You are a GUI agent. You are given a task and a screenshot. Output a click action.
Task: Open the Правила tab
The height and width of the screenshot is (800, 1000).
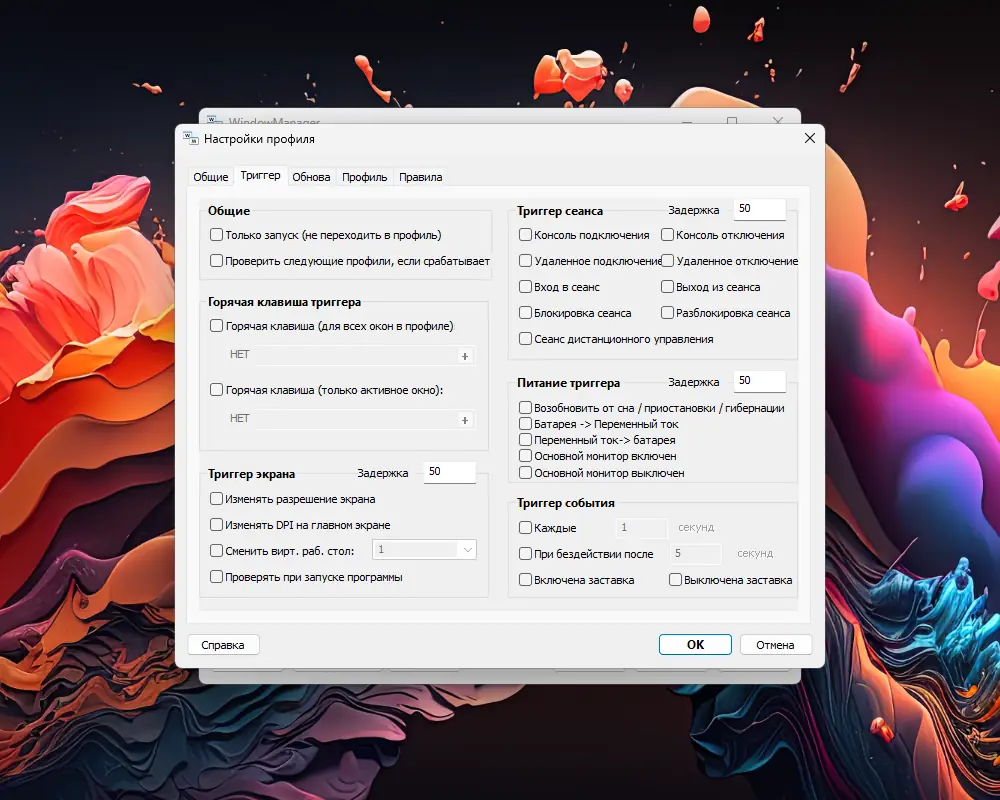(419, 177)
